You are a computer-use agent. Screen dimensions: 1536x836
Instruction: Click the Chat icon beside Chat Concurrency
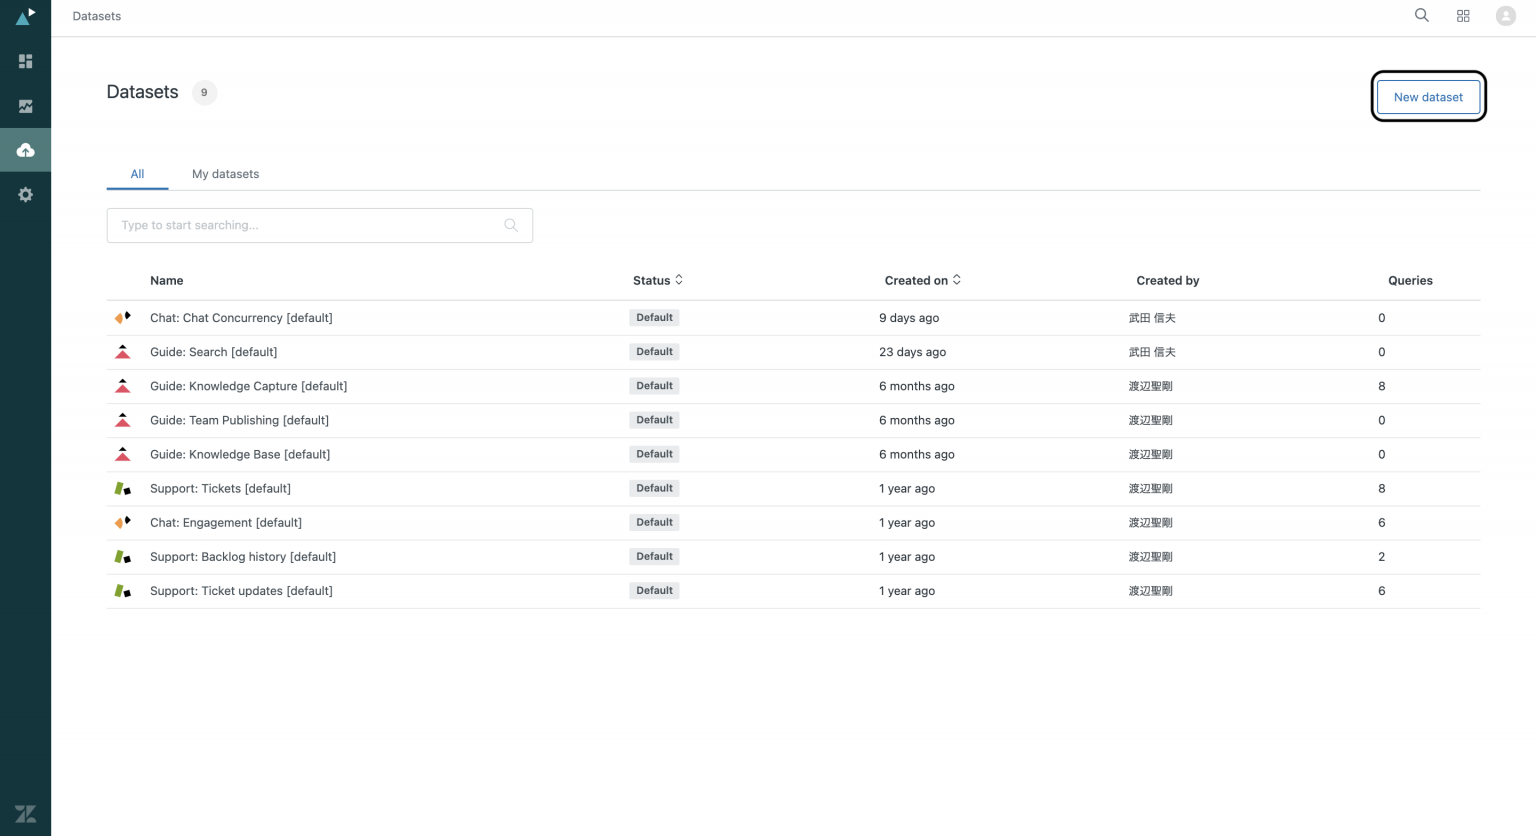pos(122,317)
